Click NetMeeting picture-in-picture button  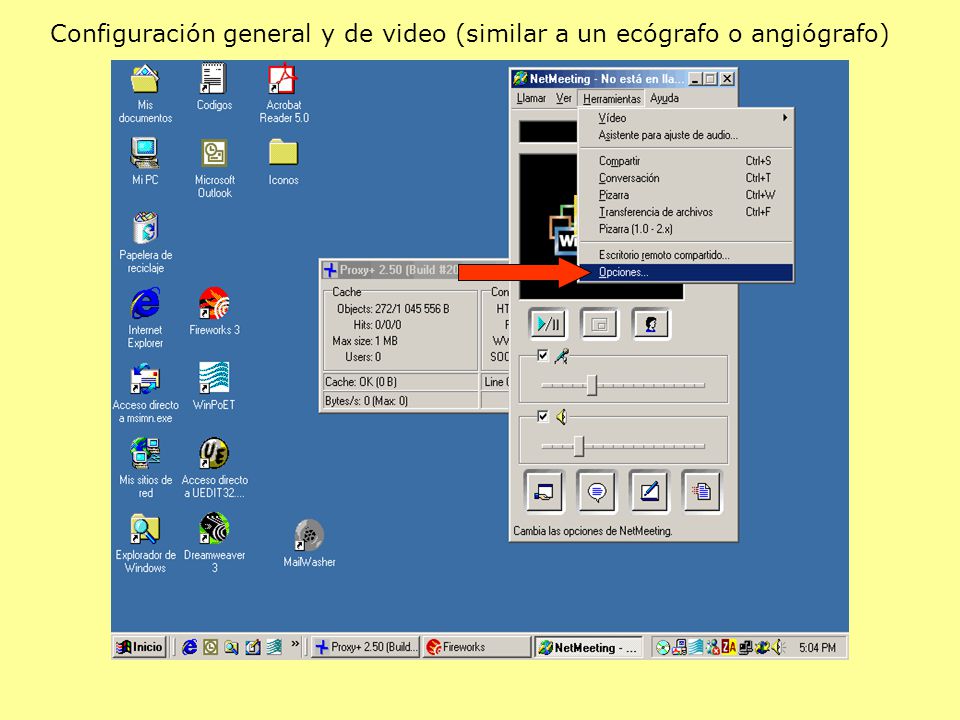tap(599, 324)
